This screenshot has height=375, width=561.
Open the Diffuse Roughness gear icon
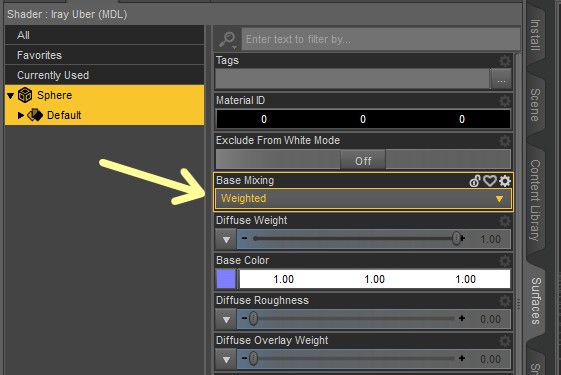point(505,301)
